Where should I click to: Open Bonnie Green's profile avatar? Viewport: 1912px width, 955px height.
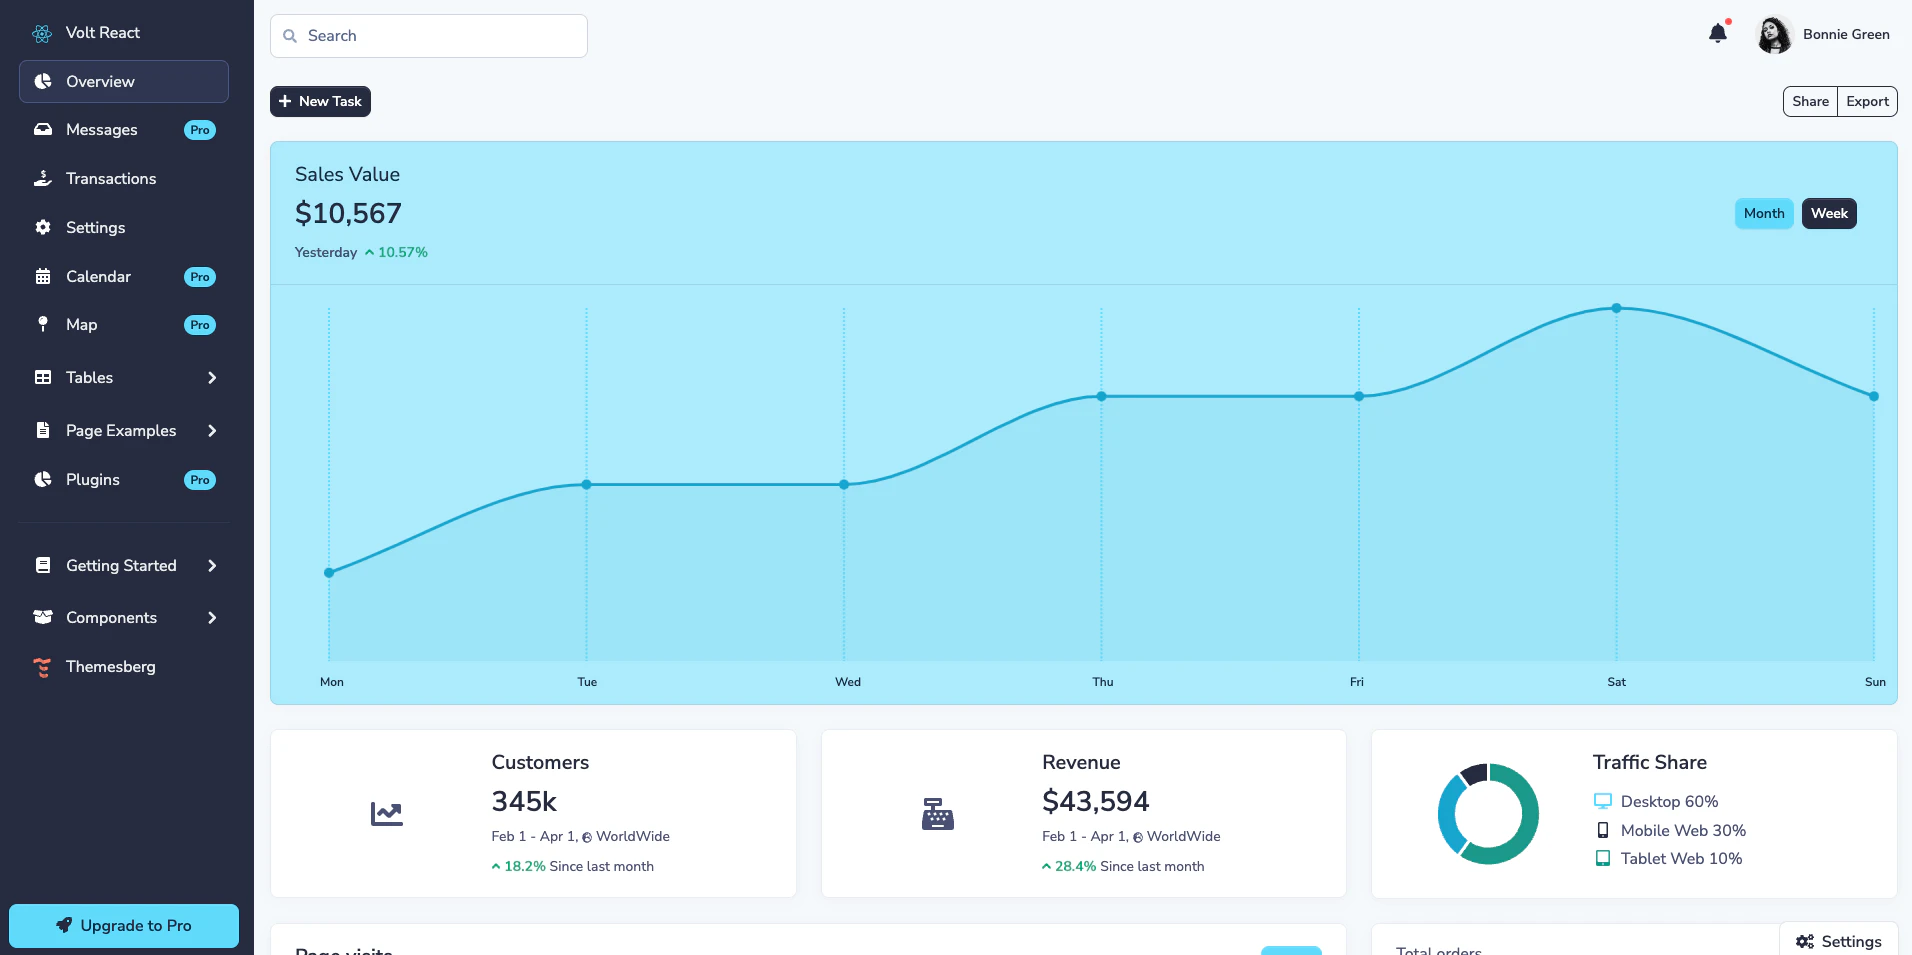point(1773,35)
